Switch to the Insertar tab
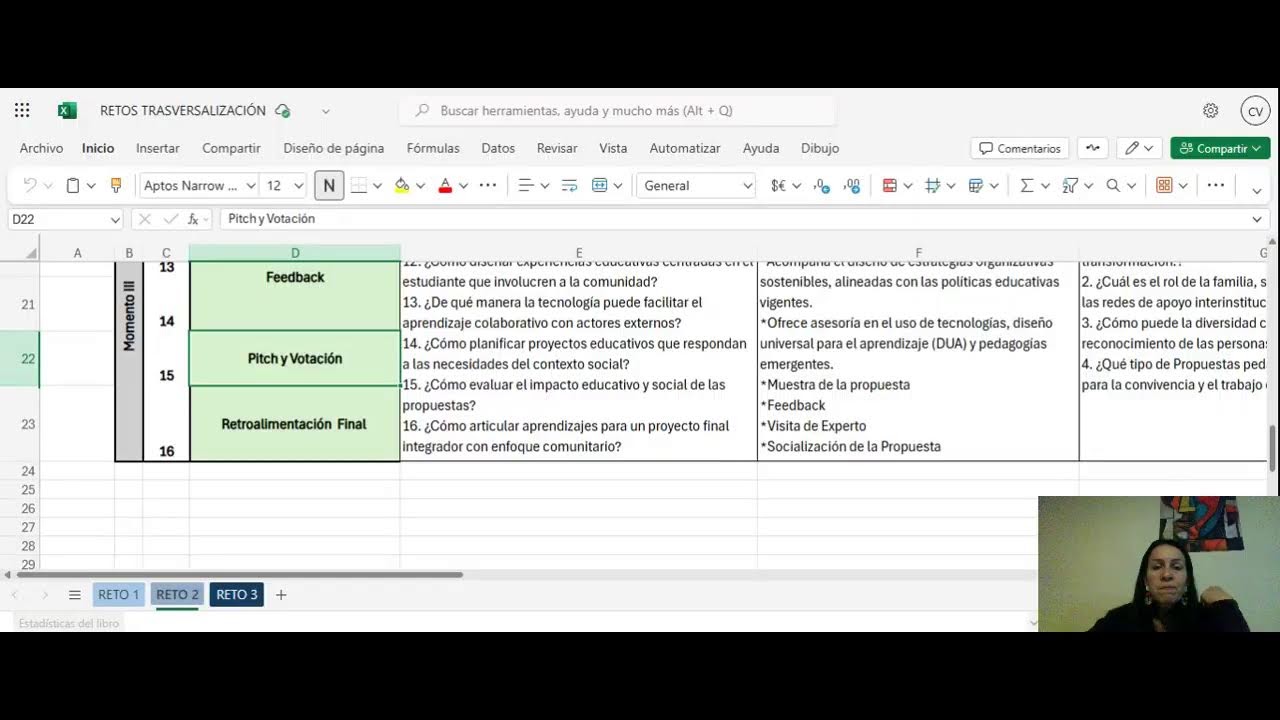The width and height of the screenshot is (1280, 720). pyautogui.click(x=158, y=148)
